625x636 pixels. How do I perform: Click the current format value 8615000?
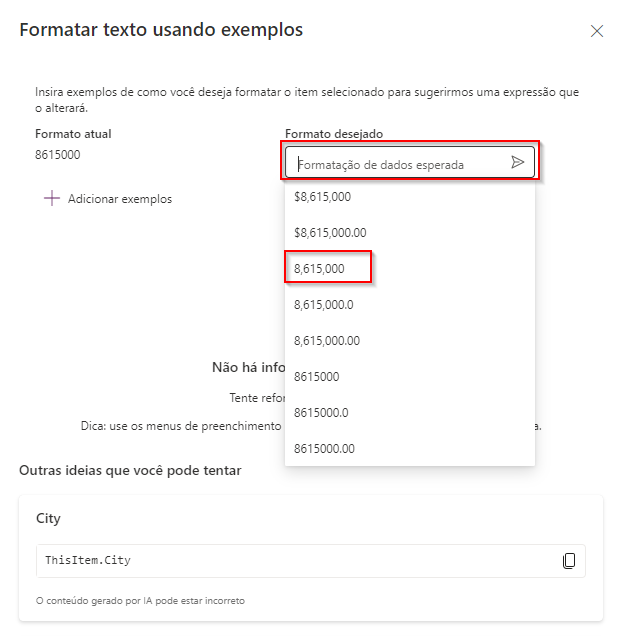tap(58, 155)
